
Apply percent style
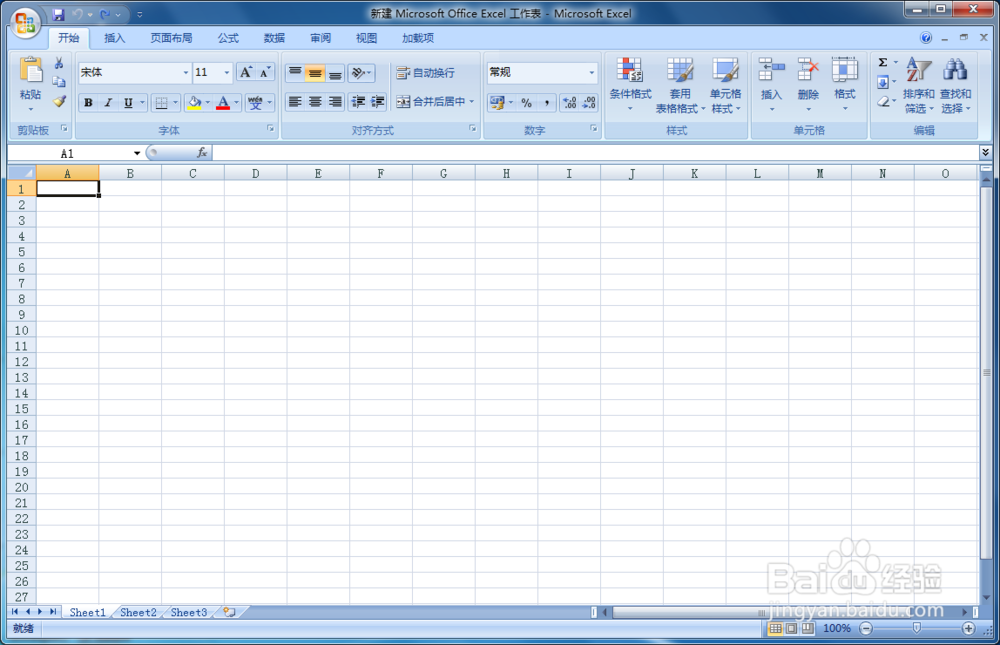point(526,102)
